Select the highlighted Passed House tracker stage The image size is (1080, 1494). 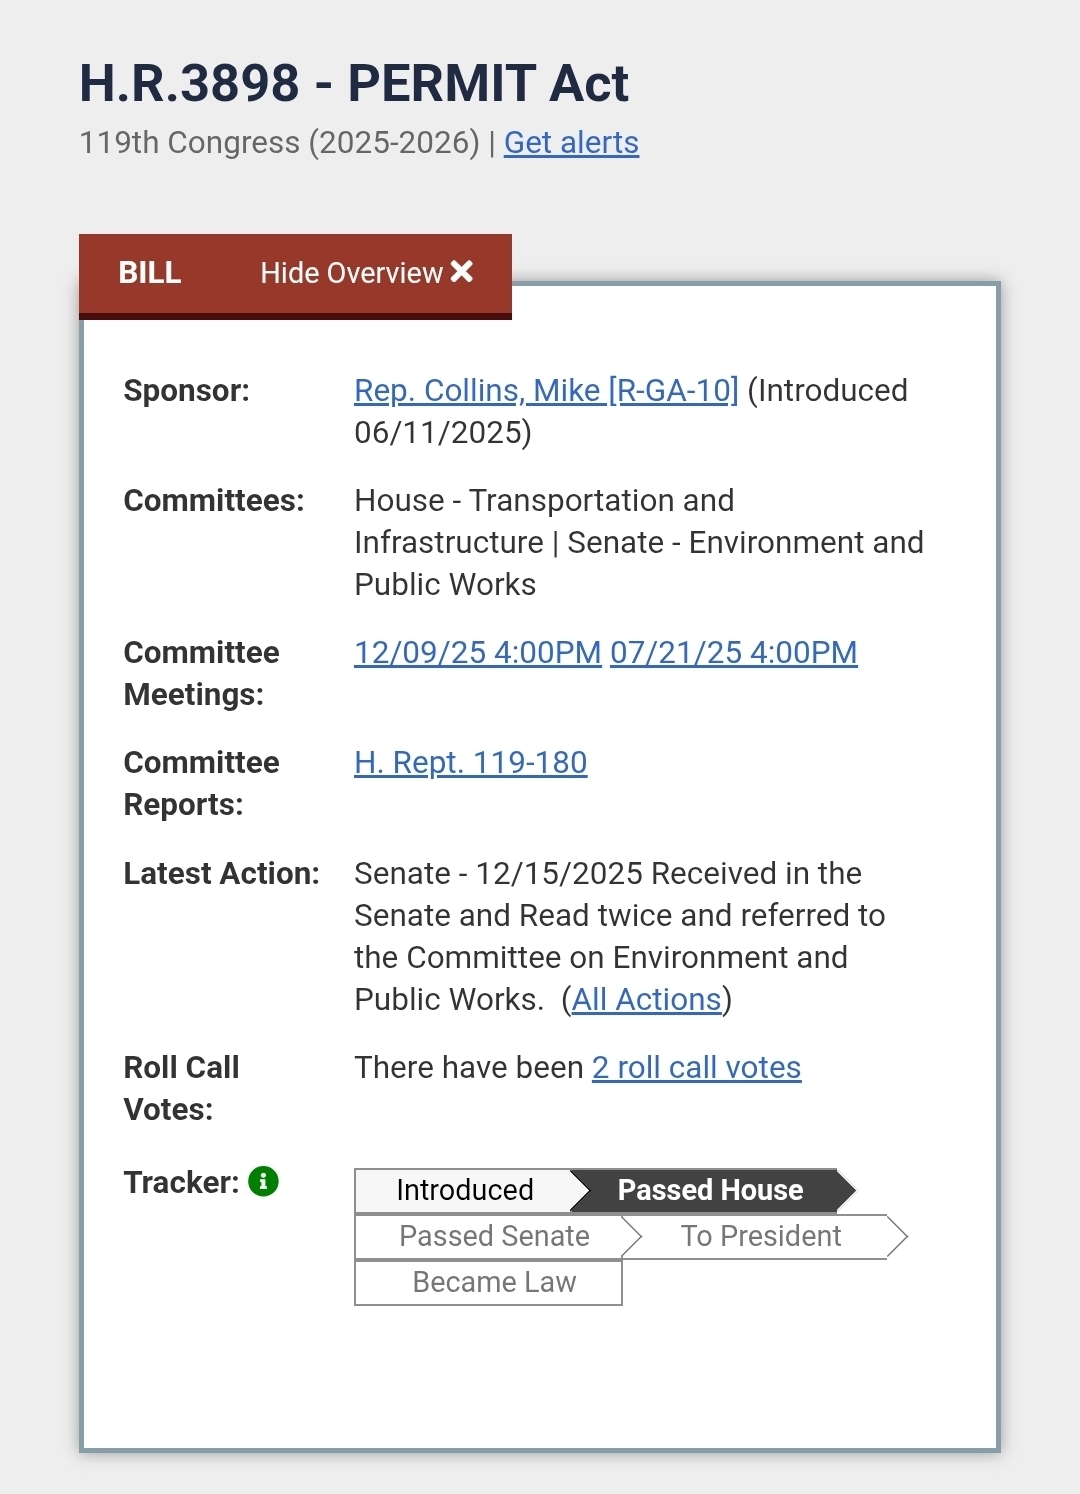click(x=710, y=1190)
